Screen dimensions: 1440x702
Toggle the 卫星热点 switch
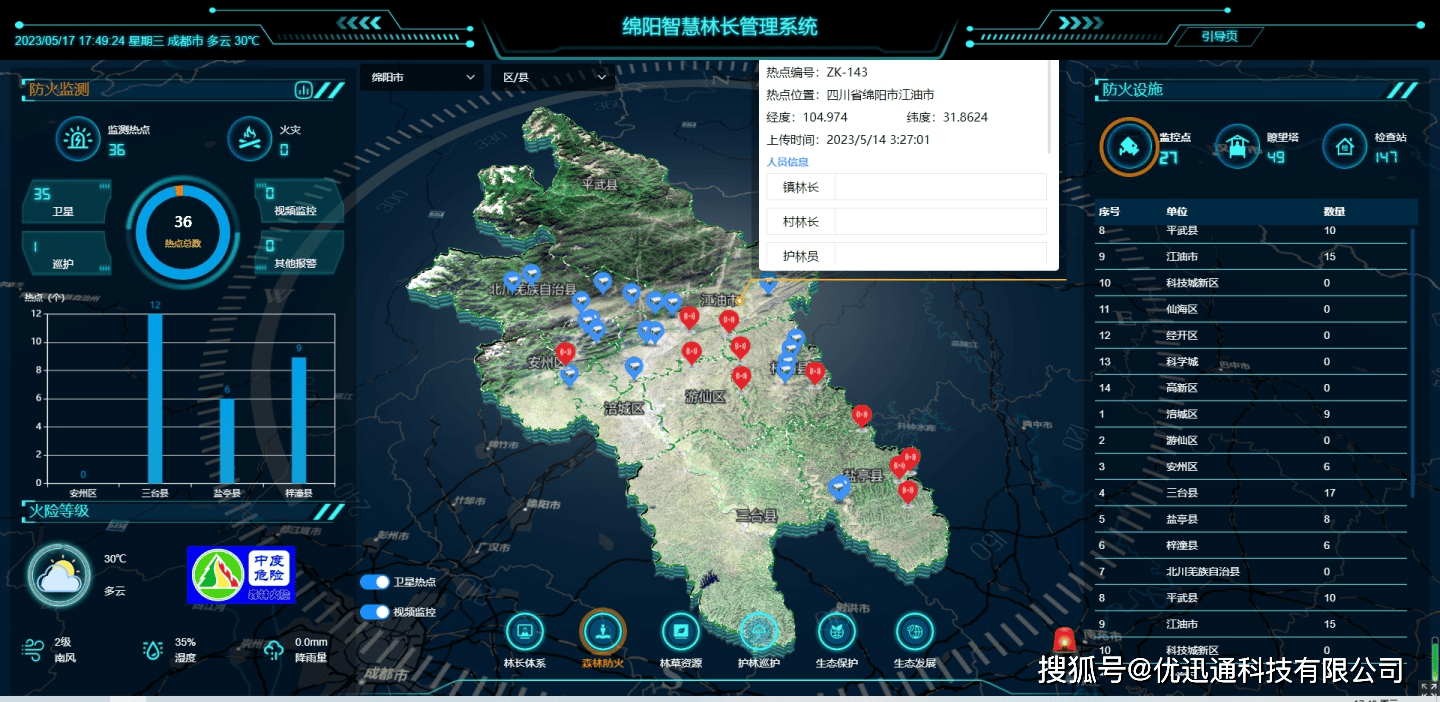pos(375,582)
